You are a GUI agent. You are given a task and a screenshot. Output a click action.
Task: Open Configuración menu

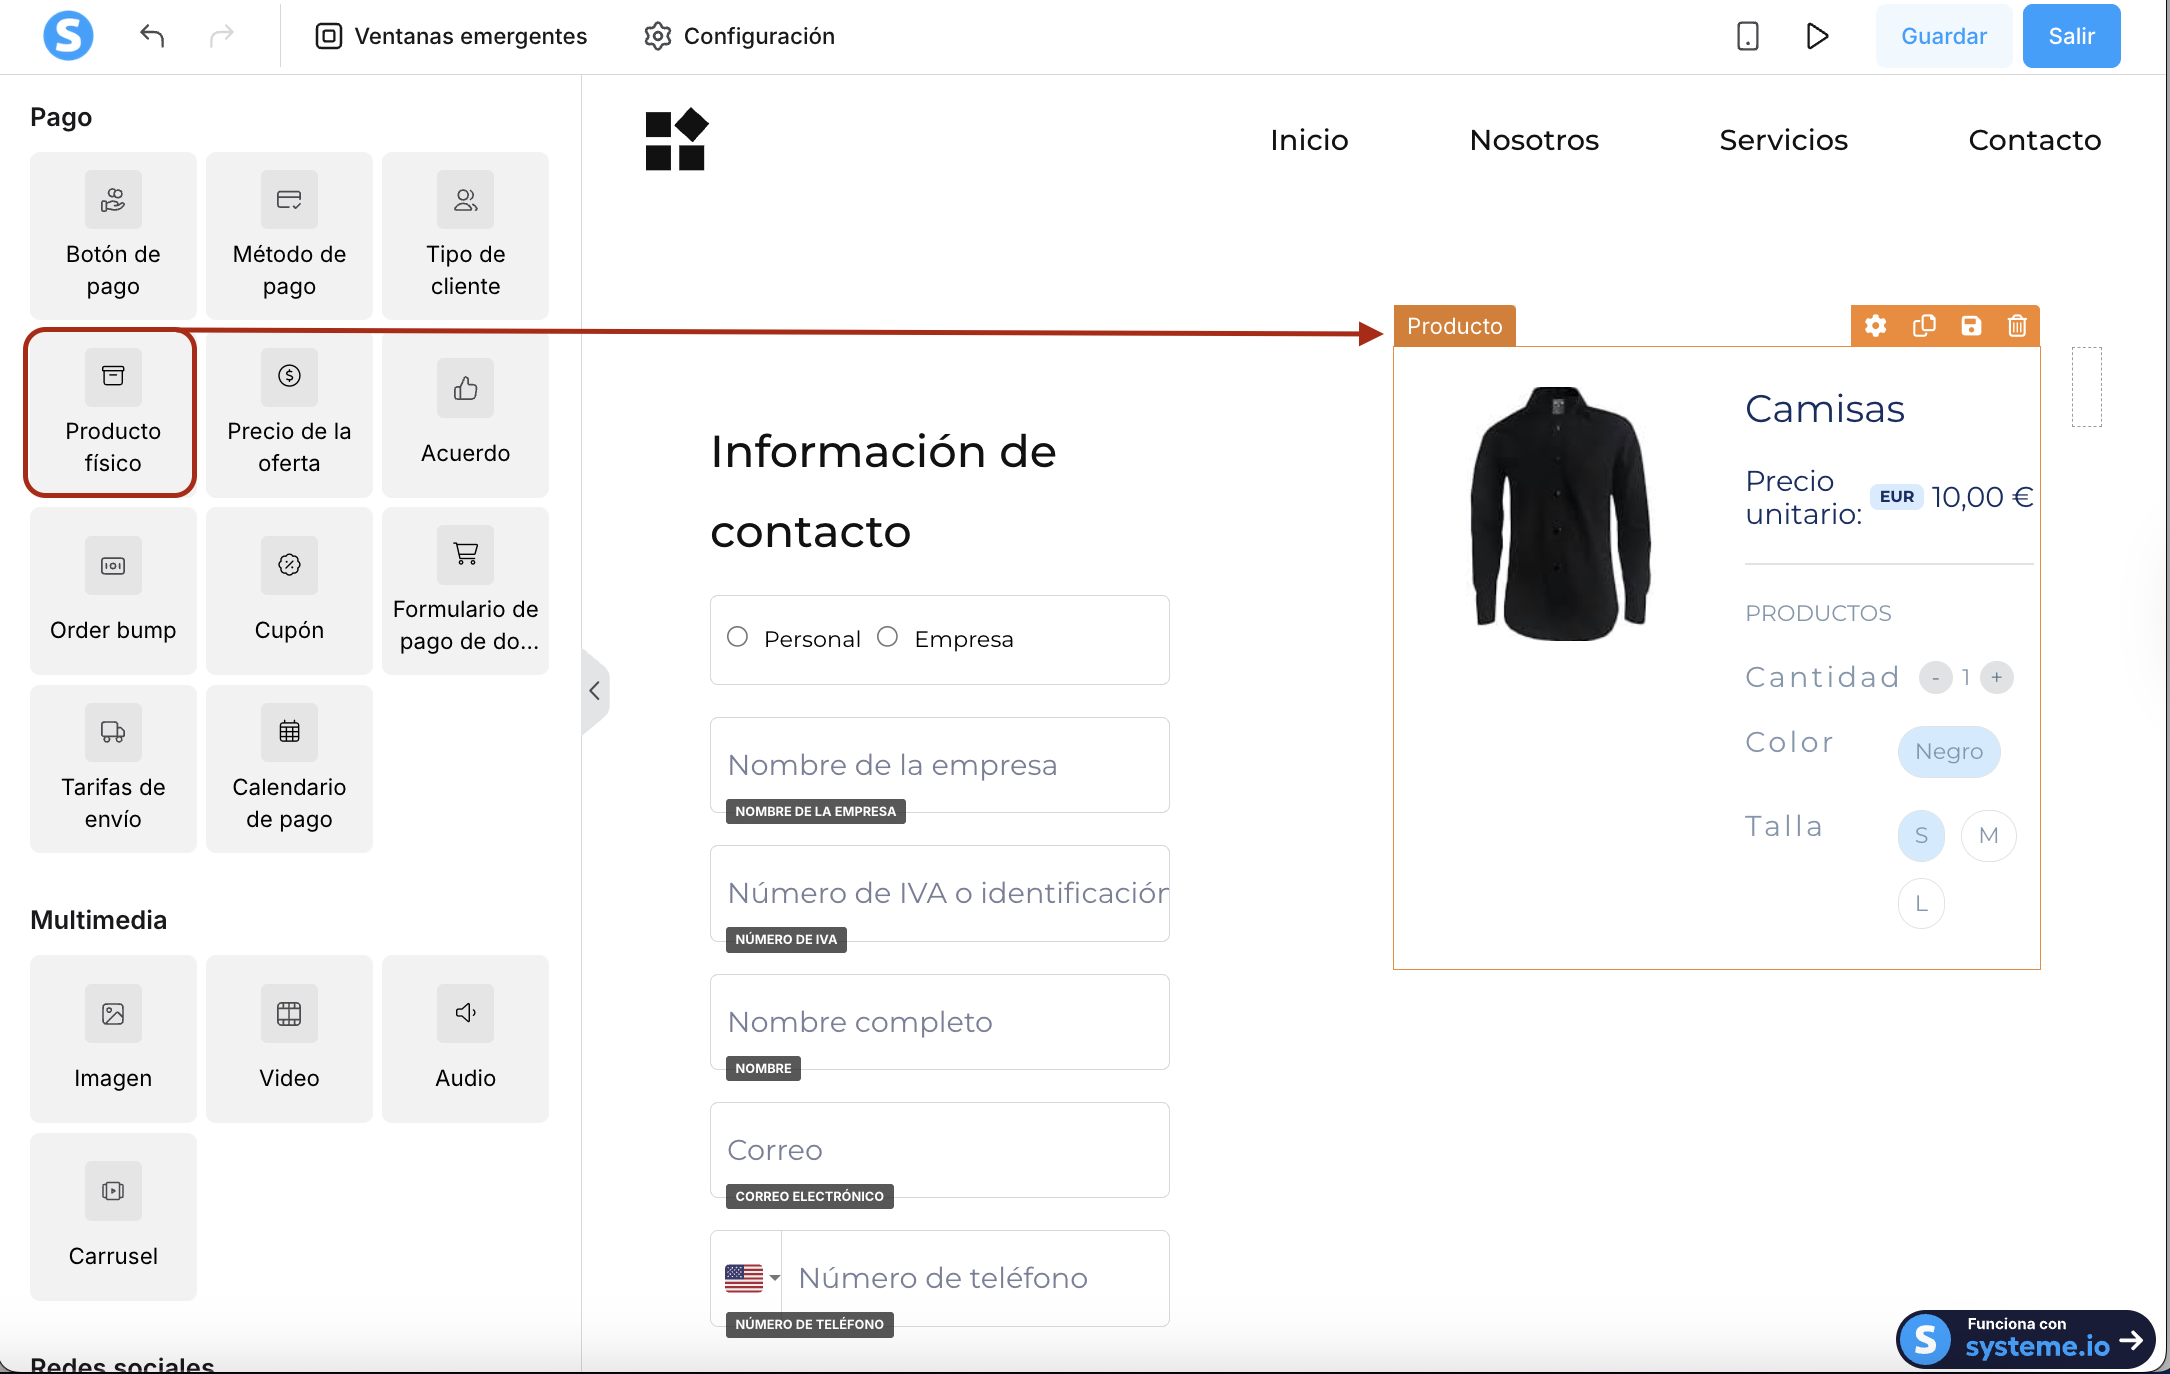pos(739,36)
